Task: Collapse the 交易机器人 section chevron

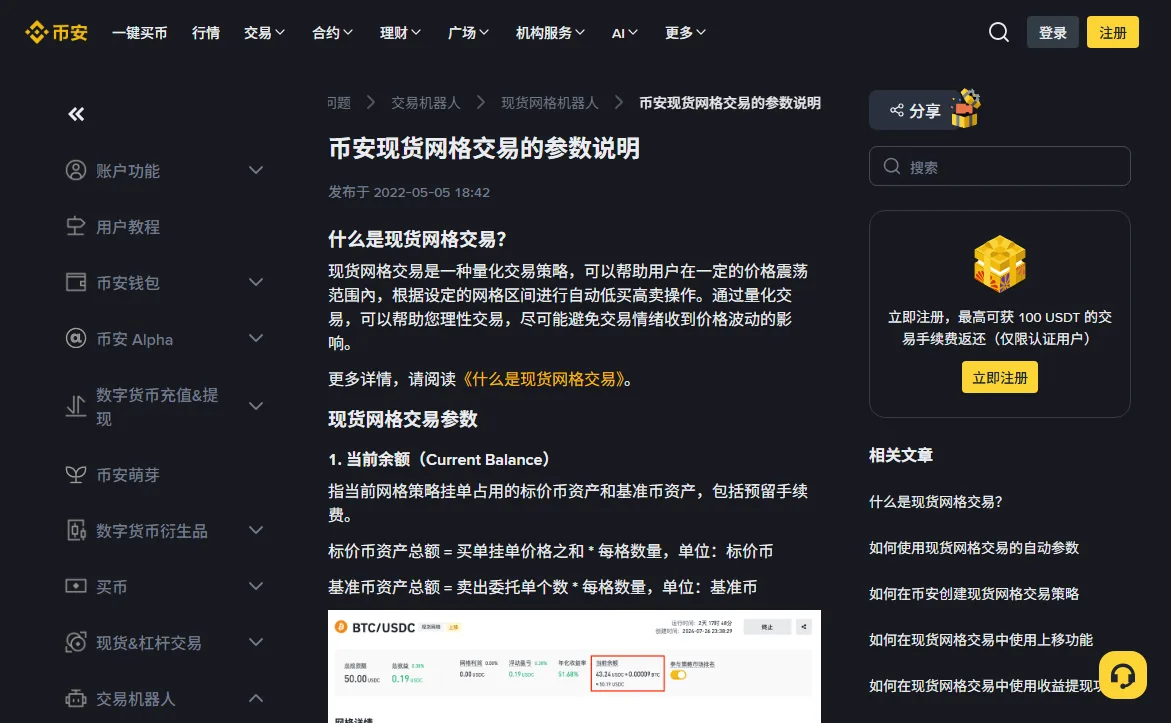Action: click(255, 698)
